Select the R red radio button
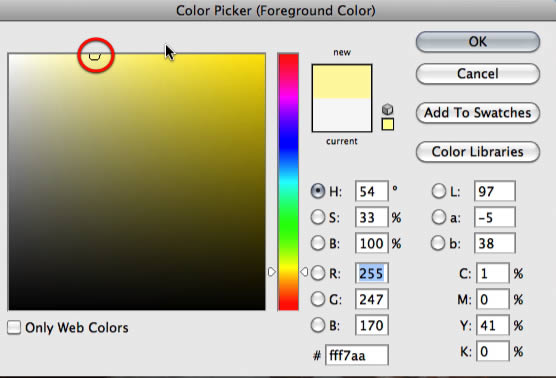 [318, 273]
